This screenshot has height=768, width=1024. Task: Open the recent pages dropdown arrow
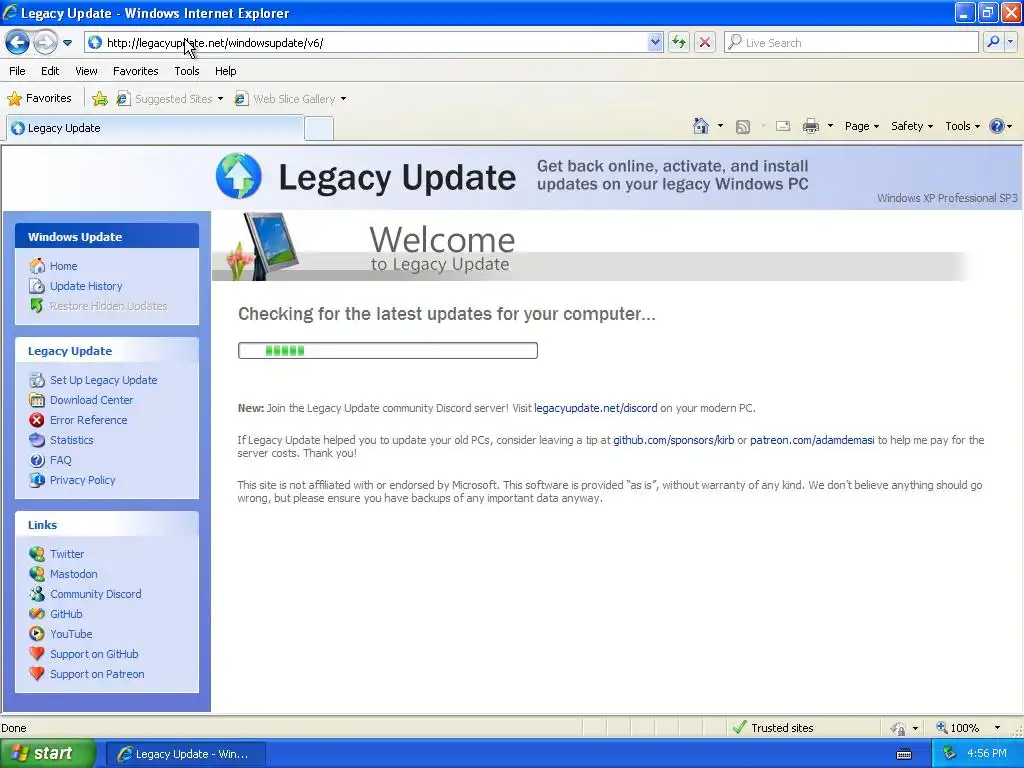click(x=67, y=43)
